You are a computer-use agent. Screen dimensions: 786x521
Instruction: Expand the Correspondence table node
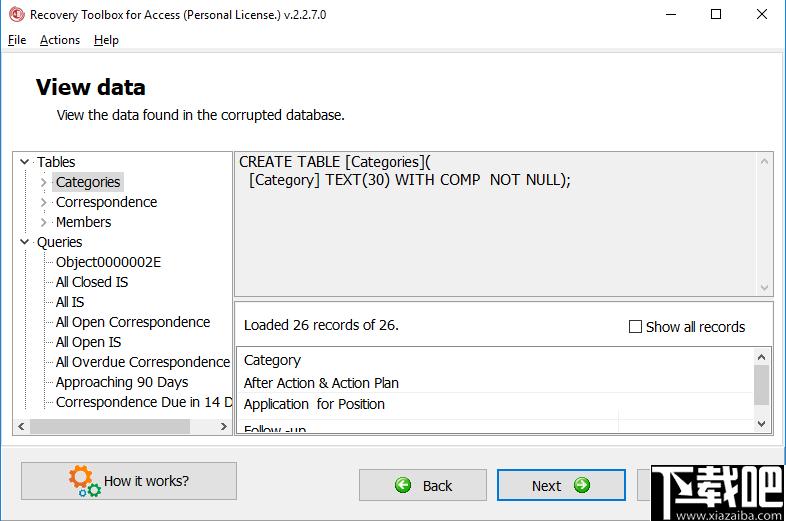pos(44,202)
